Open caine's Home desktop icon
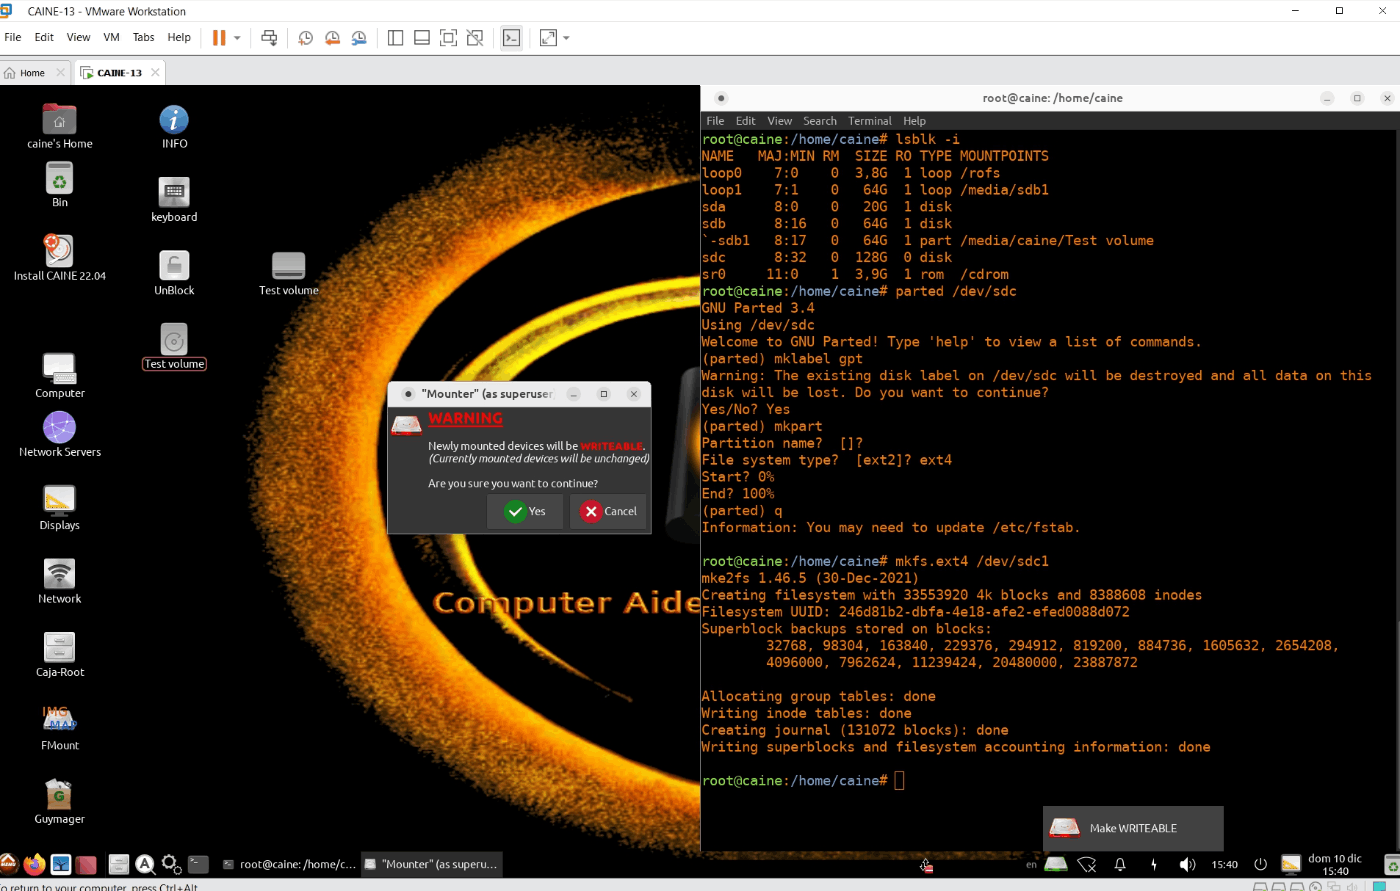Viewport: 1400px width, 891px height. pyautogui.click(x=60, y=127)
